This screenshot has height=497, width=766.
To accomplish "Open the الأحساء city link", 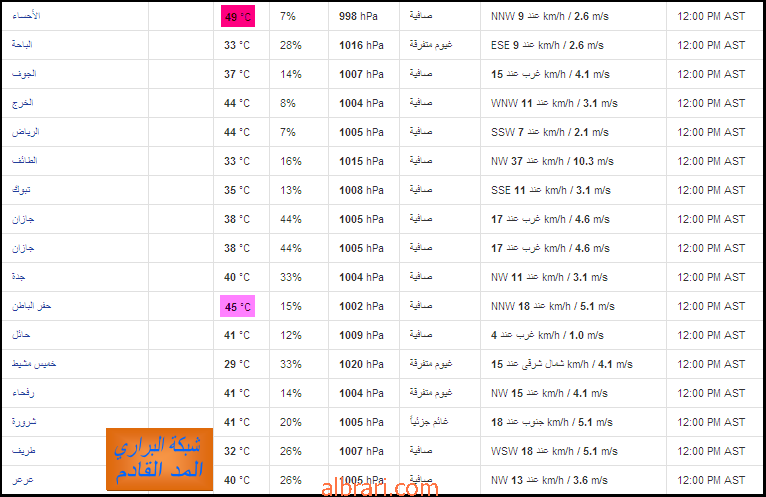I will click(26, 16).
